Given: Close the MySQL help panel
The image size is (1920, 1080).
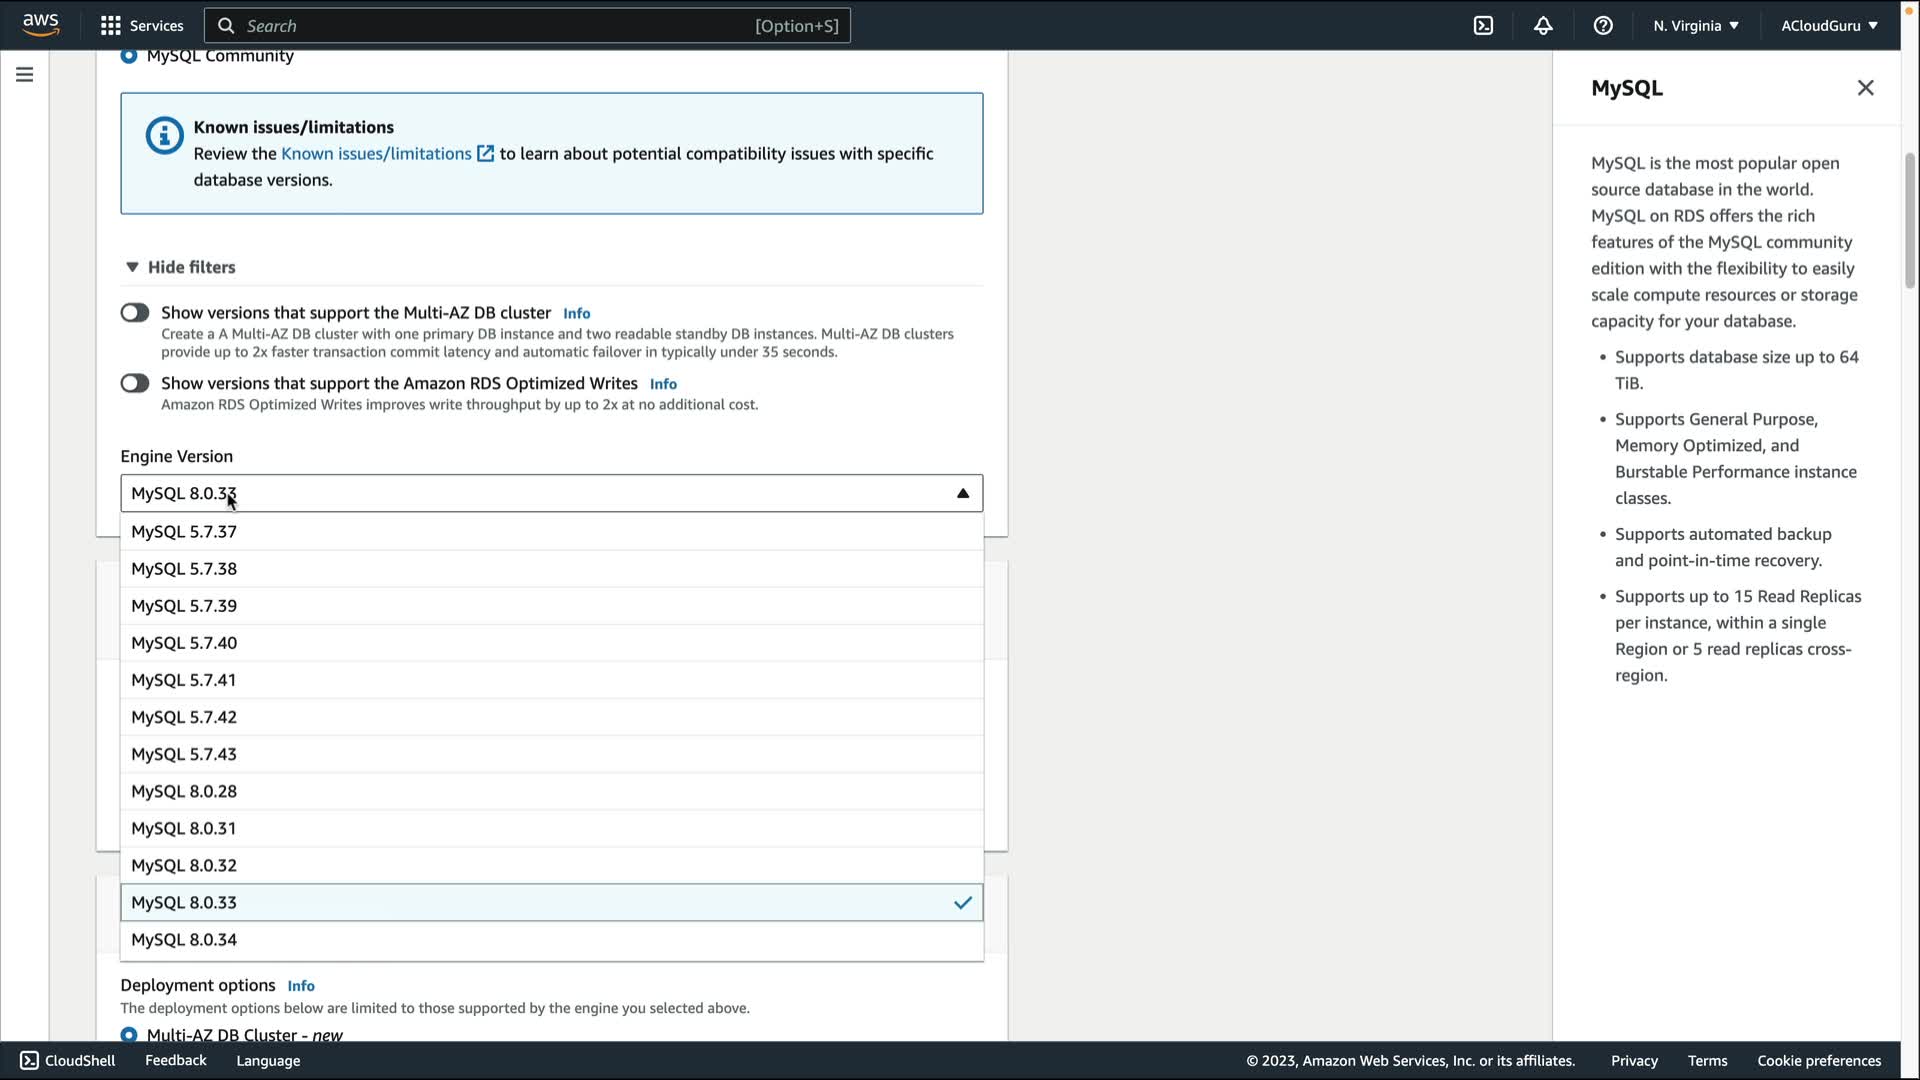Looking at the screenshot, I should (x=1865, y=88).
